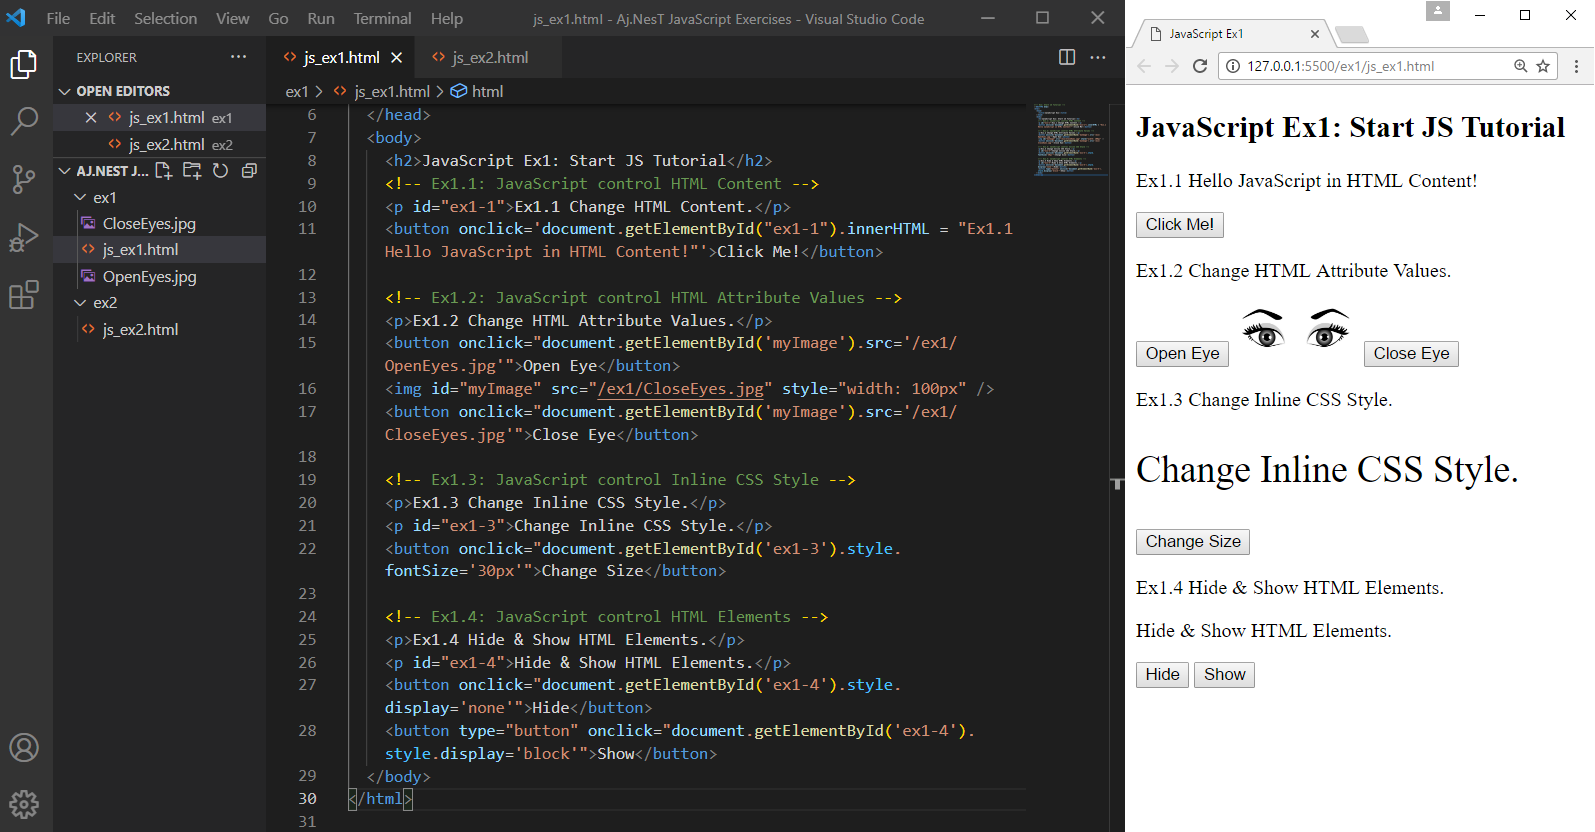Switch to the js_ex2.html editor tab
Screen dimensions: 1595x832
[489, 58]
